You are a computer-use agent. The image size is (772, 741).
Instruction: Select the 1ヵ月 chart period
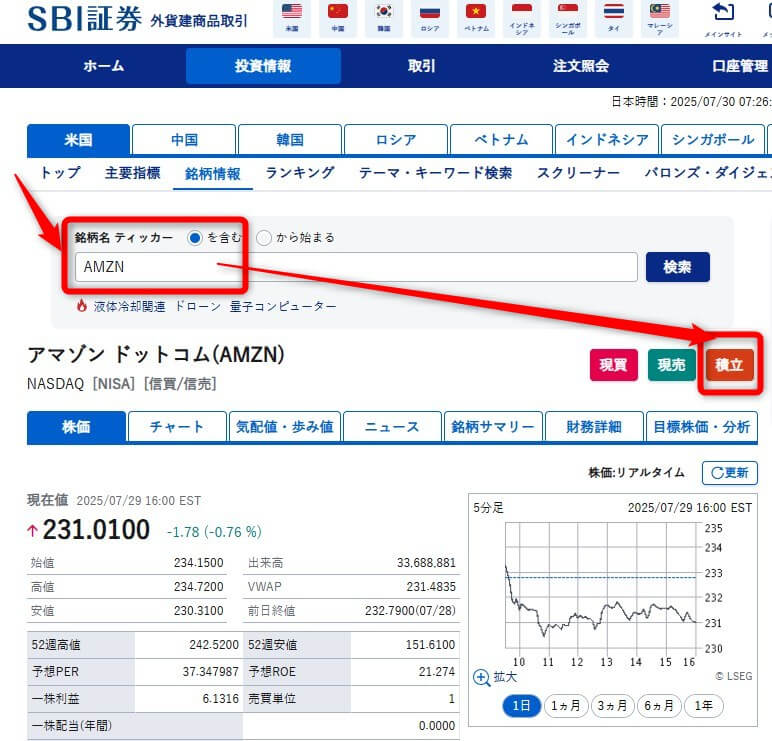tap(566, 706)
